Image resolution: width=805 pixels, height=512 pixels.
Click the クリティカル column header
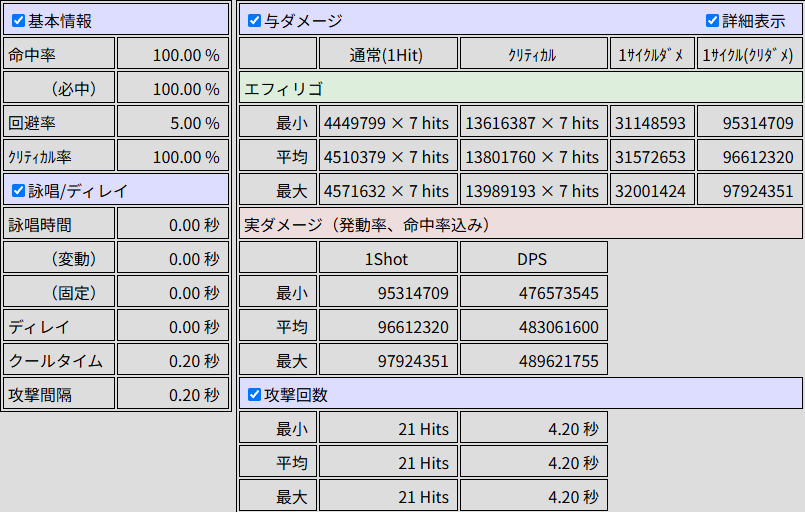pyautogui.click(x=533, y=54)
